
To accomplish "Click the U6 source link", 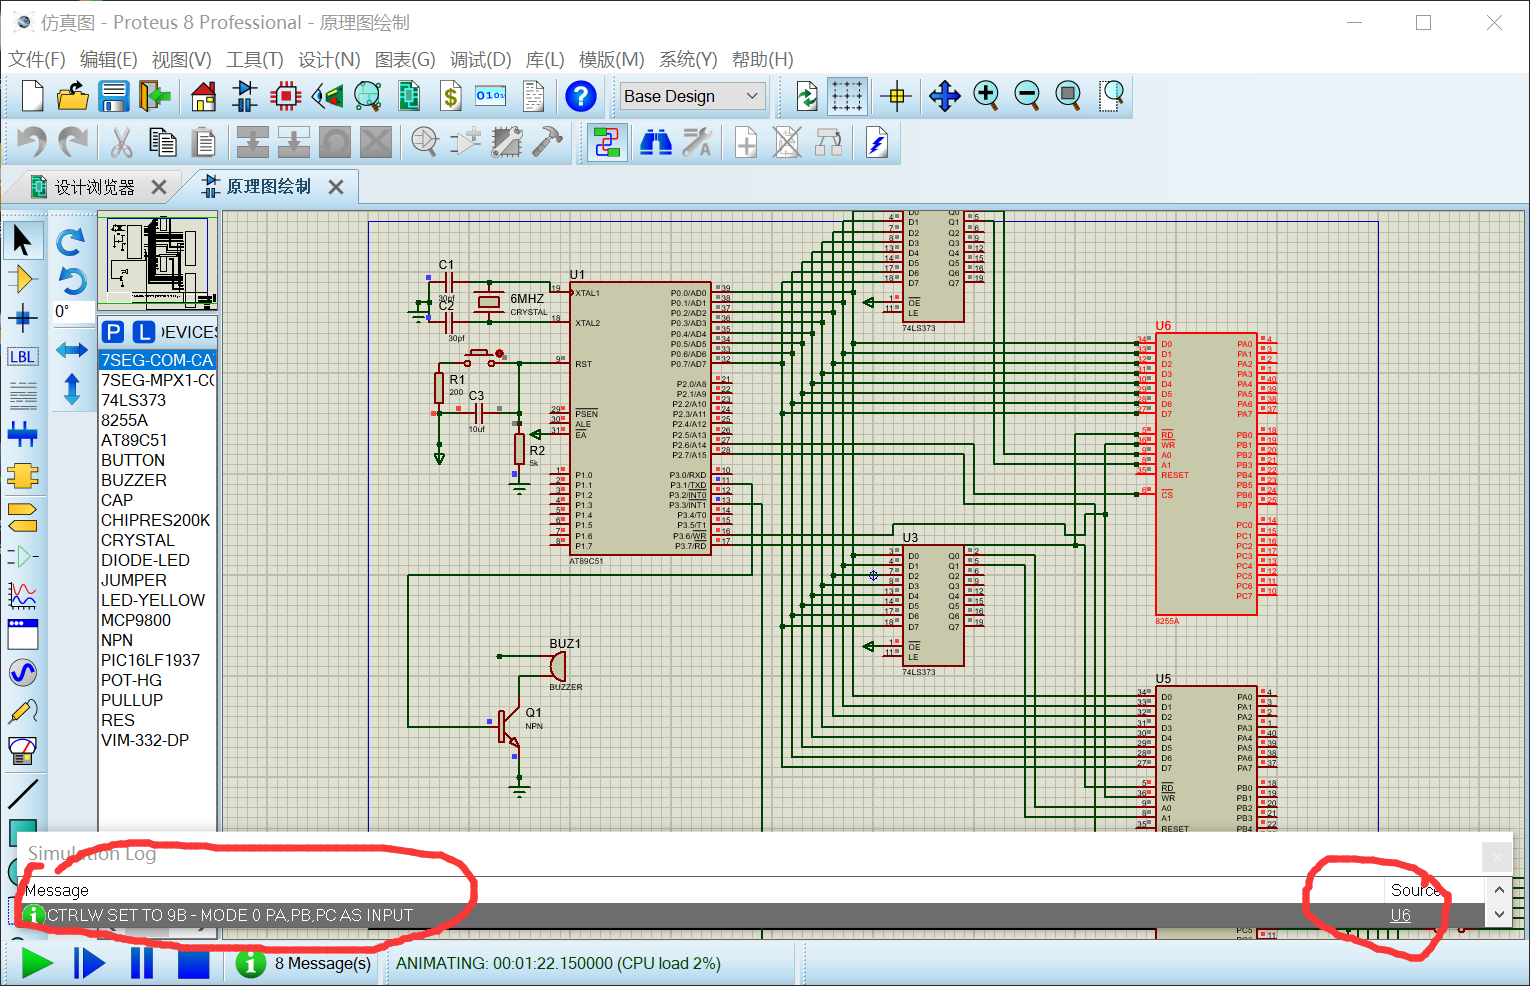I will [x=1400, y=915].
